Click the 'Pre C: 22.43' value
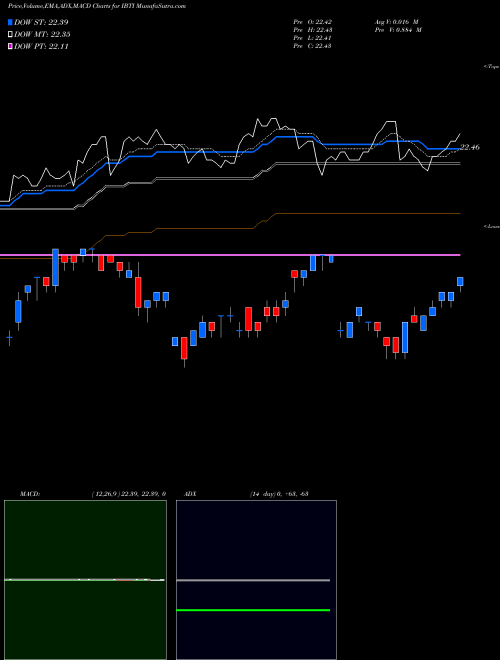The width and height of the screenshot is (500, 660). coord(313,46)
